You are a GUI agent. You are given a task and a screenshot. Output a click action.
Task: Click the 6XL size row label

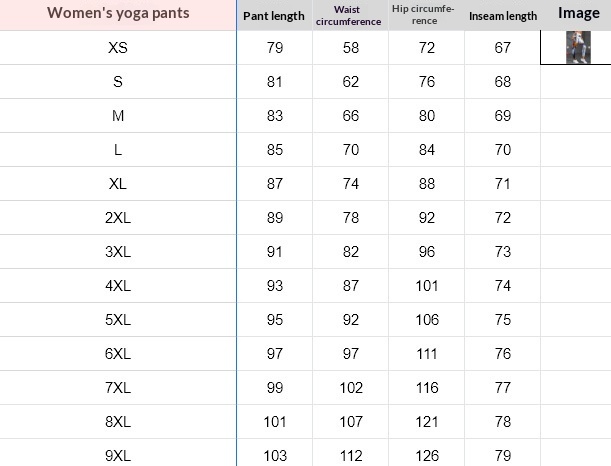[118, 354]
